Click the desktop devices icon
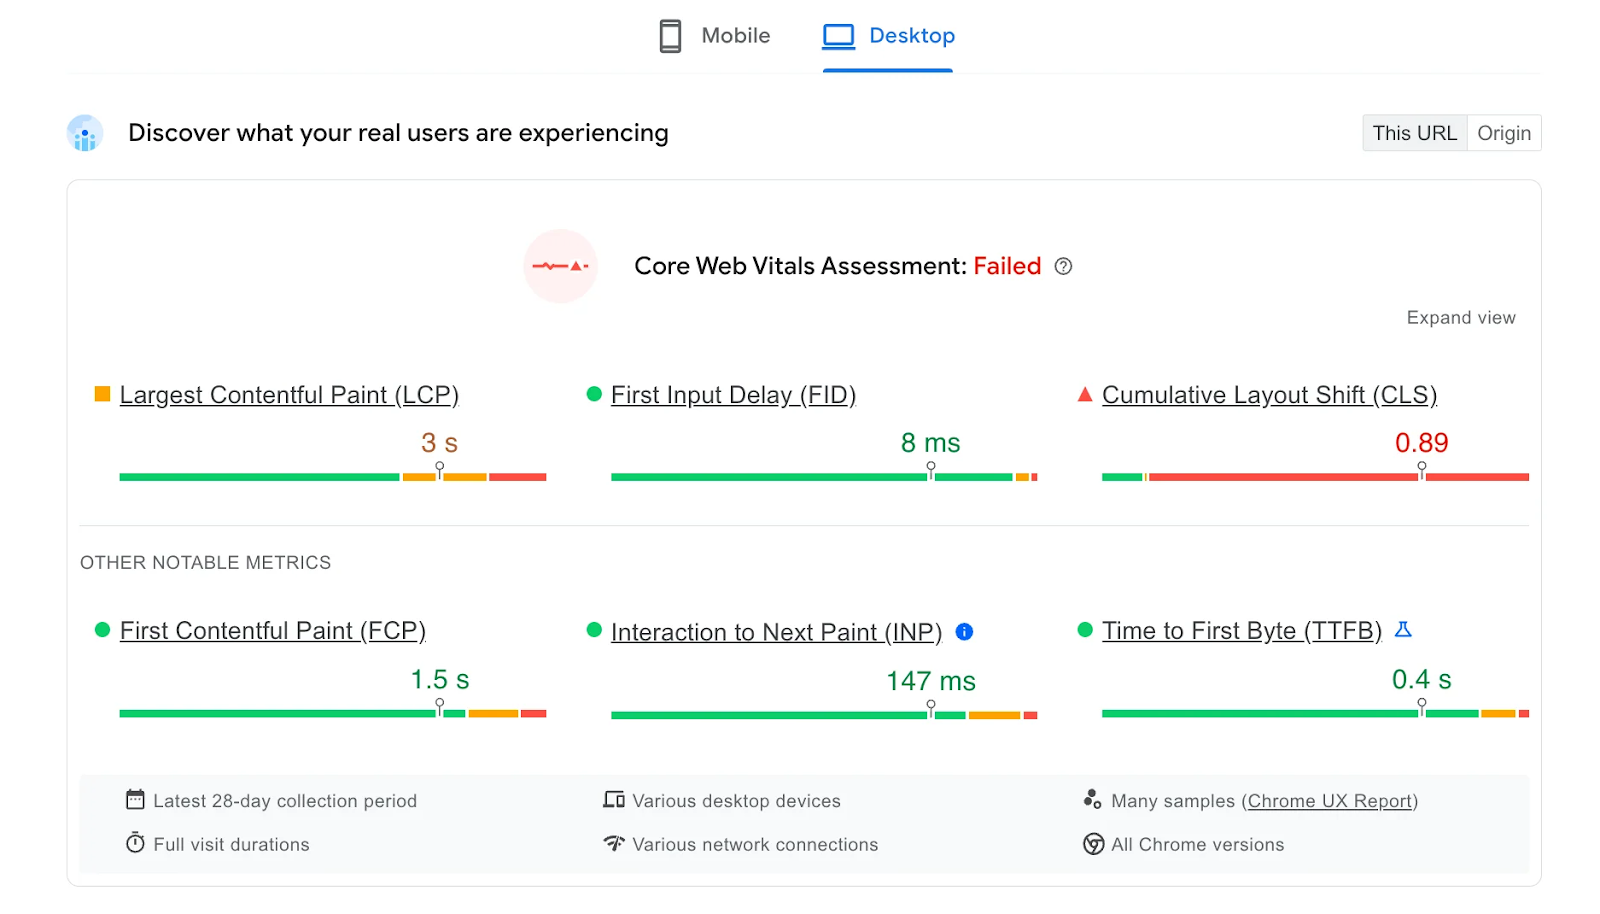 (x=614, y=799)
